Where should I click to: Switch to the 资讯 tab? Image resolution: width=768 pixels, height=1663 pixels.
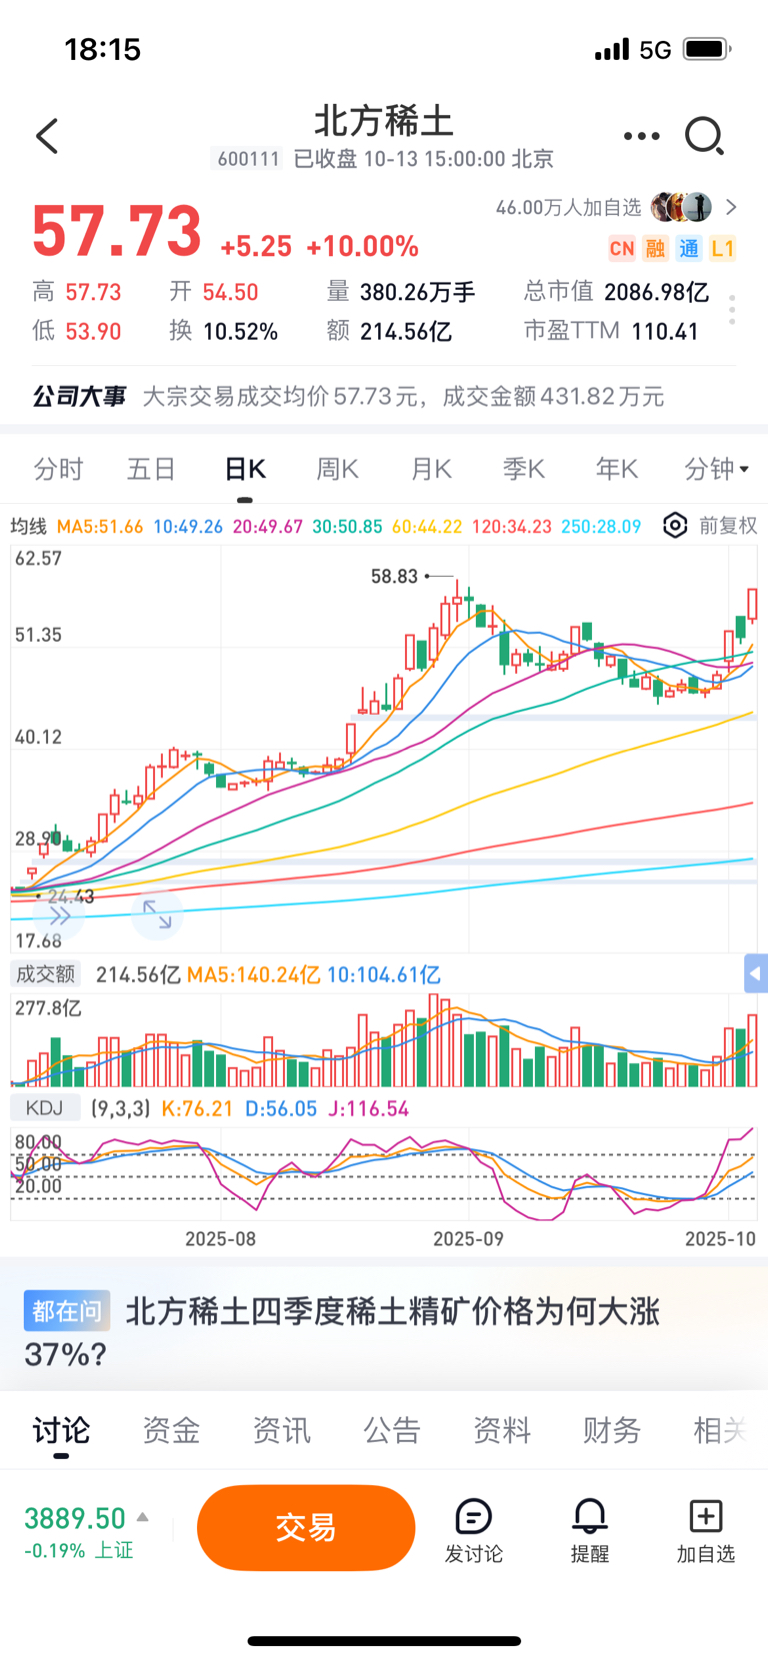pos(281,1431)
